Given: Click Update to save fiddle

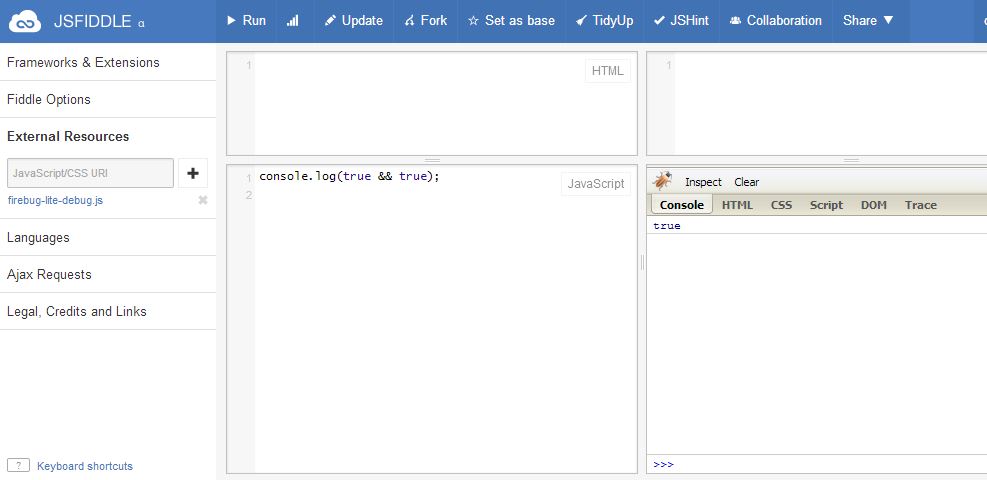Looking at the screenshot, I should [x=353, y=21].
